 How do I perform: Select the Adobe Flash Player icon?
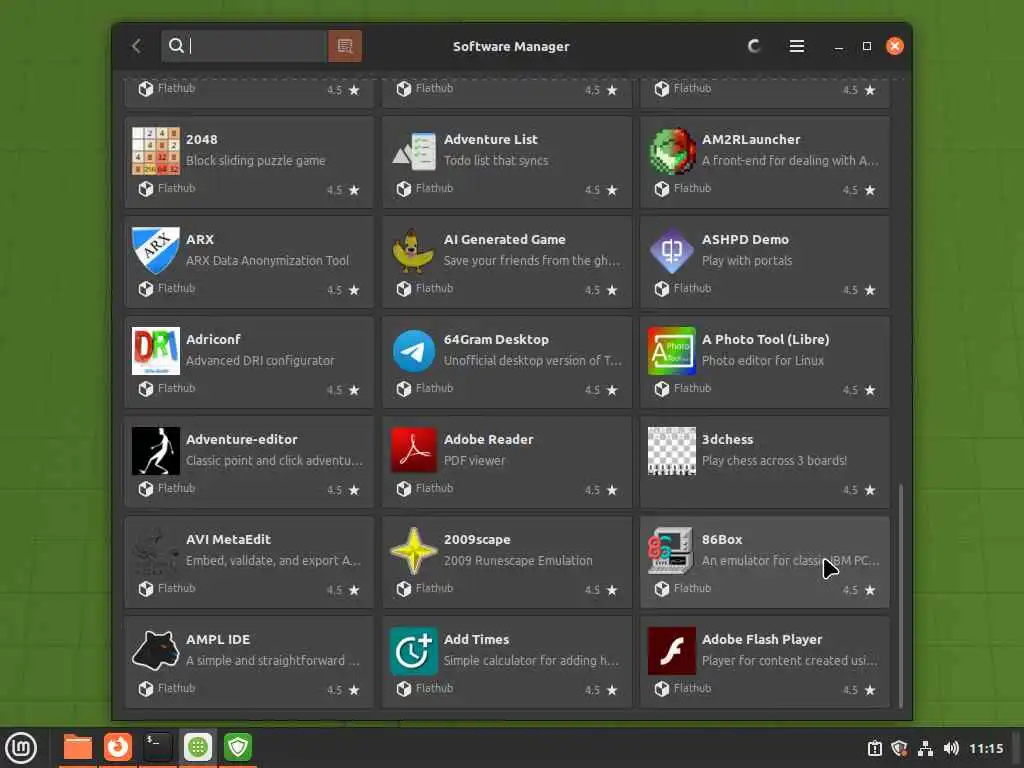tap(671, 650)
